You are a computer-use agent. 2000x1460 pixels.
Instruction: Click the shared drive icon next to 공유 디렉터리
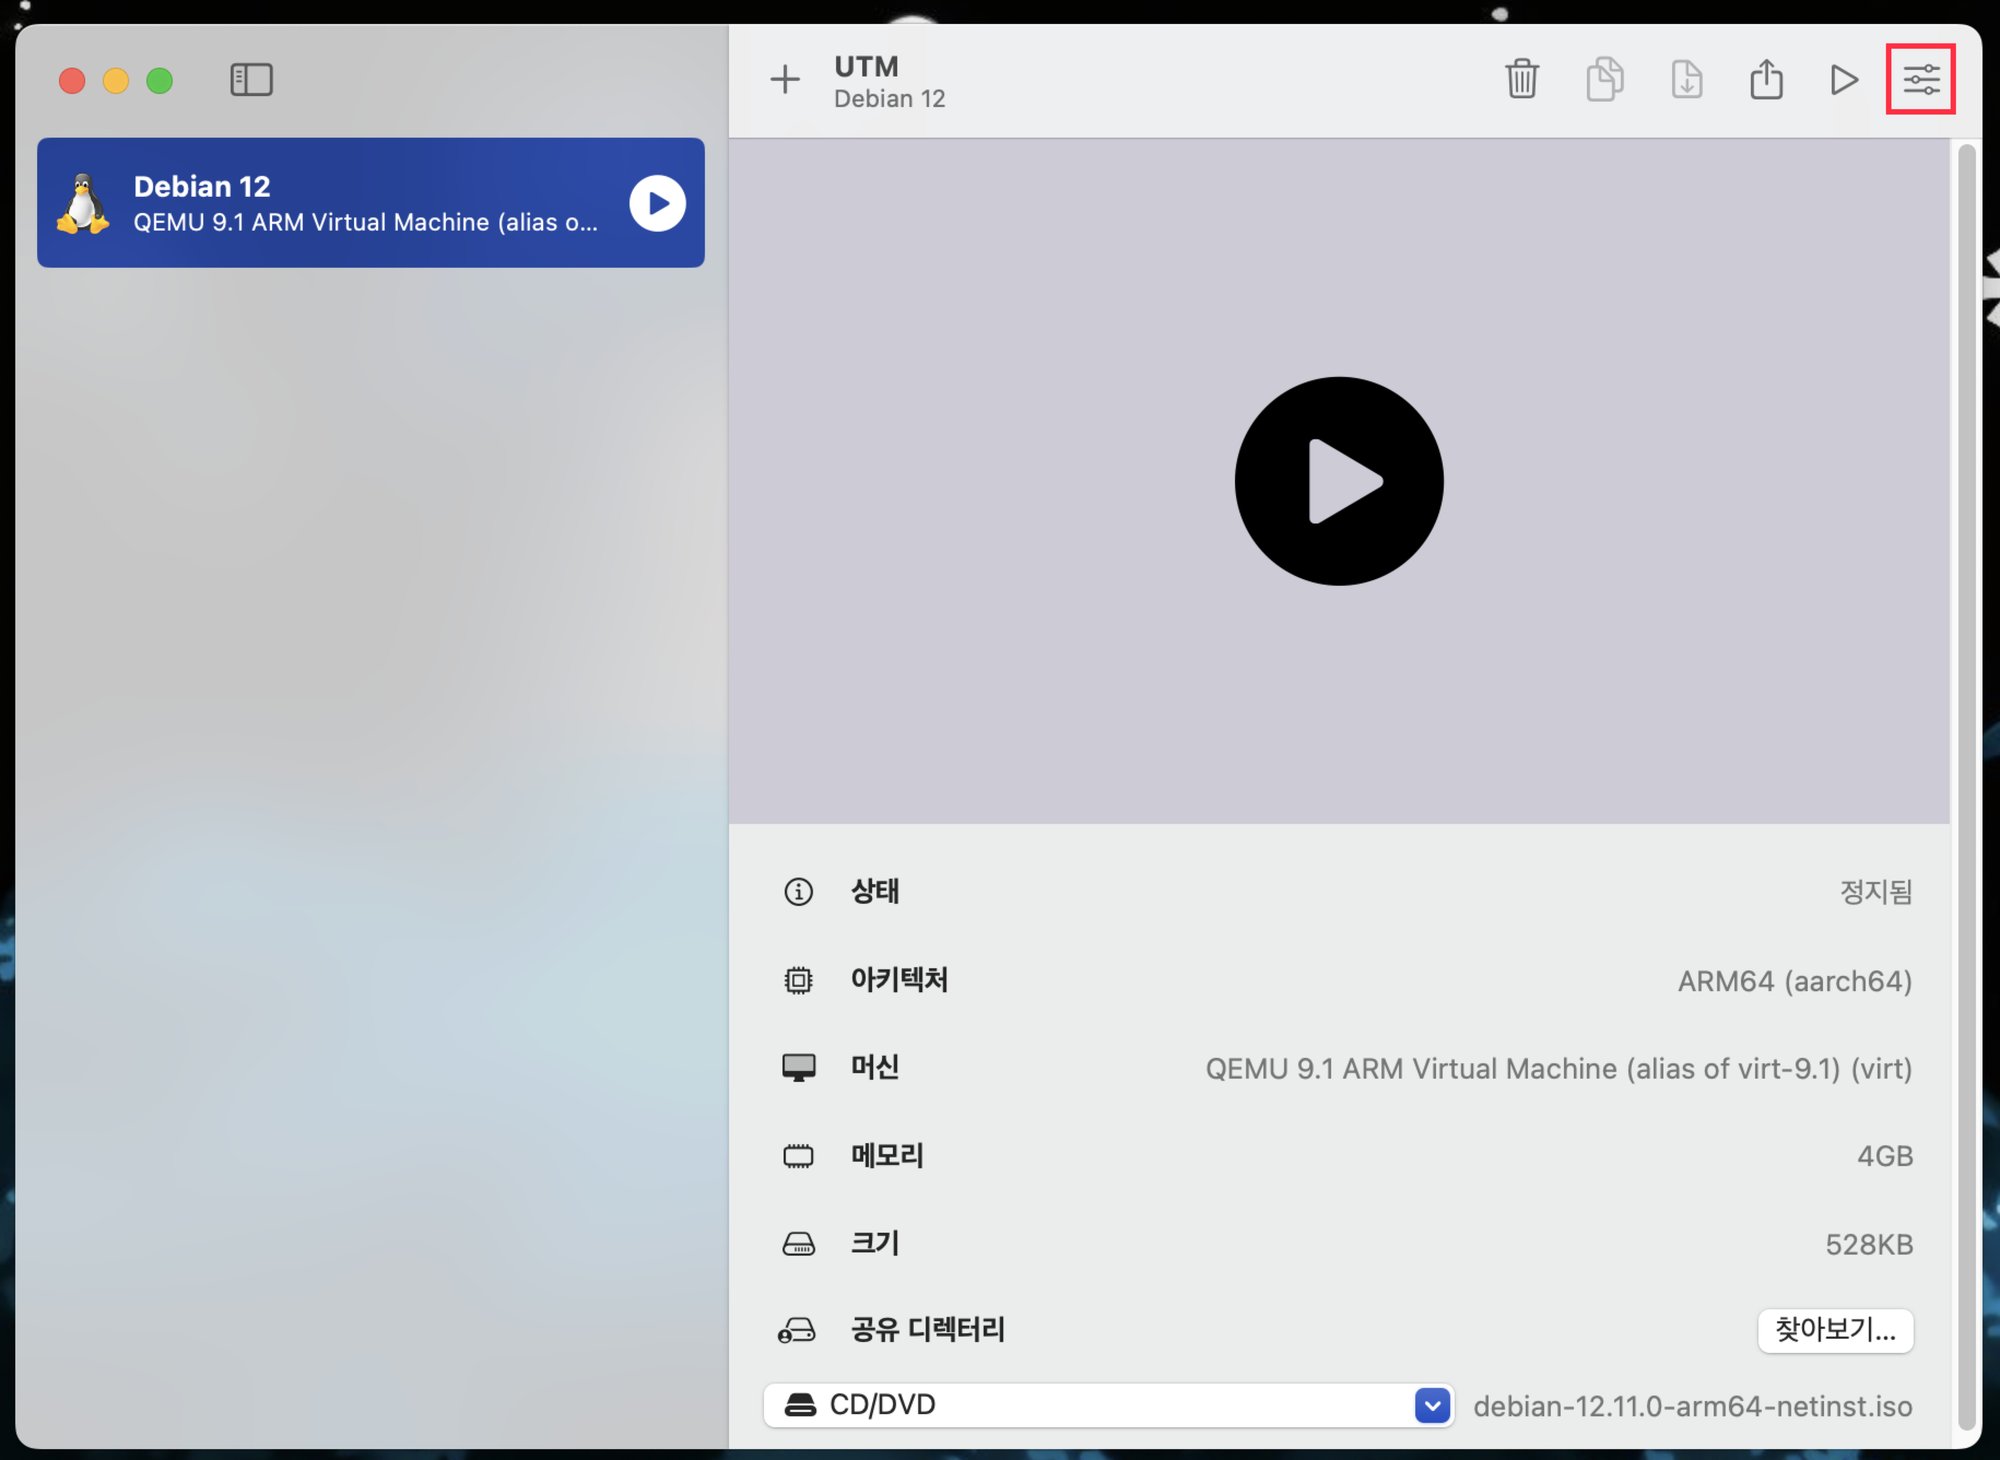pyautogui.click(x=797, y=1330)
